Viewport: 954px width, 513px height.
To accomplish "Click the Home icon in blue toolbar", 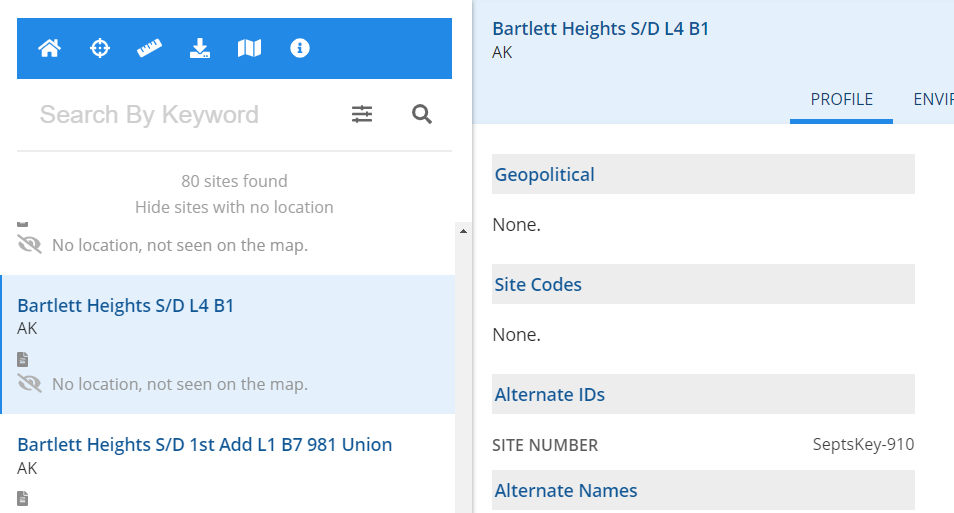I will 49,48.
